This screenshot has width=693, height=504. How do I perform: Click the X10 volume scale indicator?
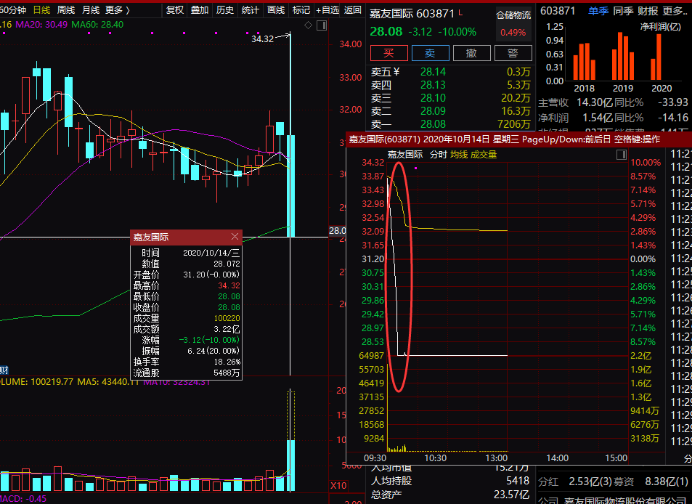338,484
